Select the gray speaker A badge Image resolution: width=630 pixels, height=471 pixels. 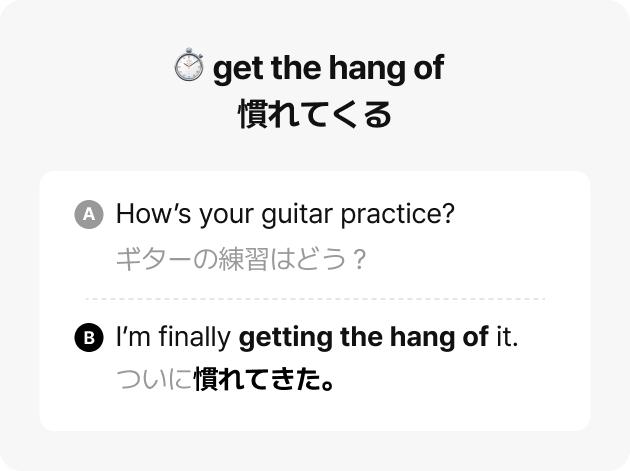89,214
